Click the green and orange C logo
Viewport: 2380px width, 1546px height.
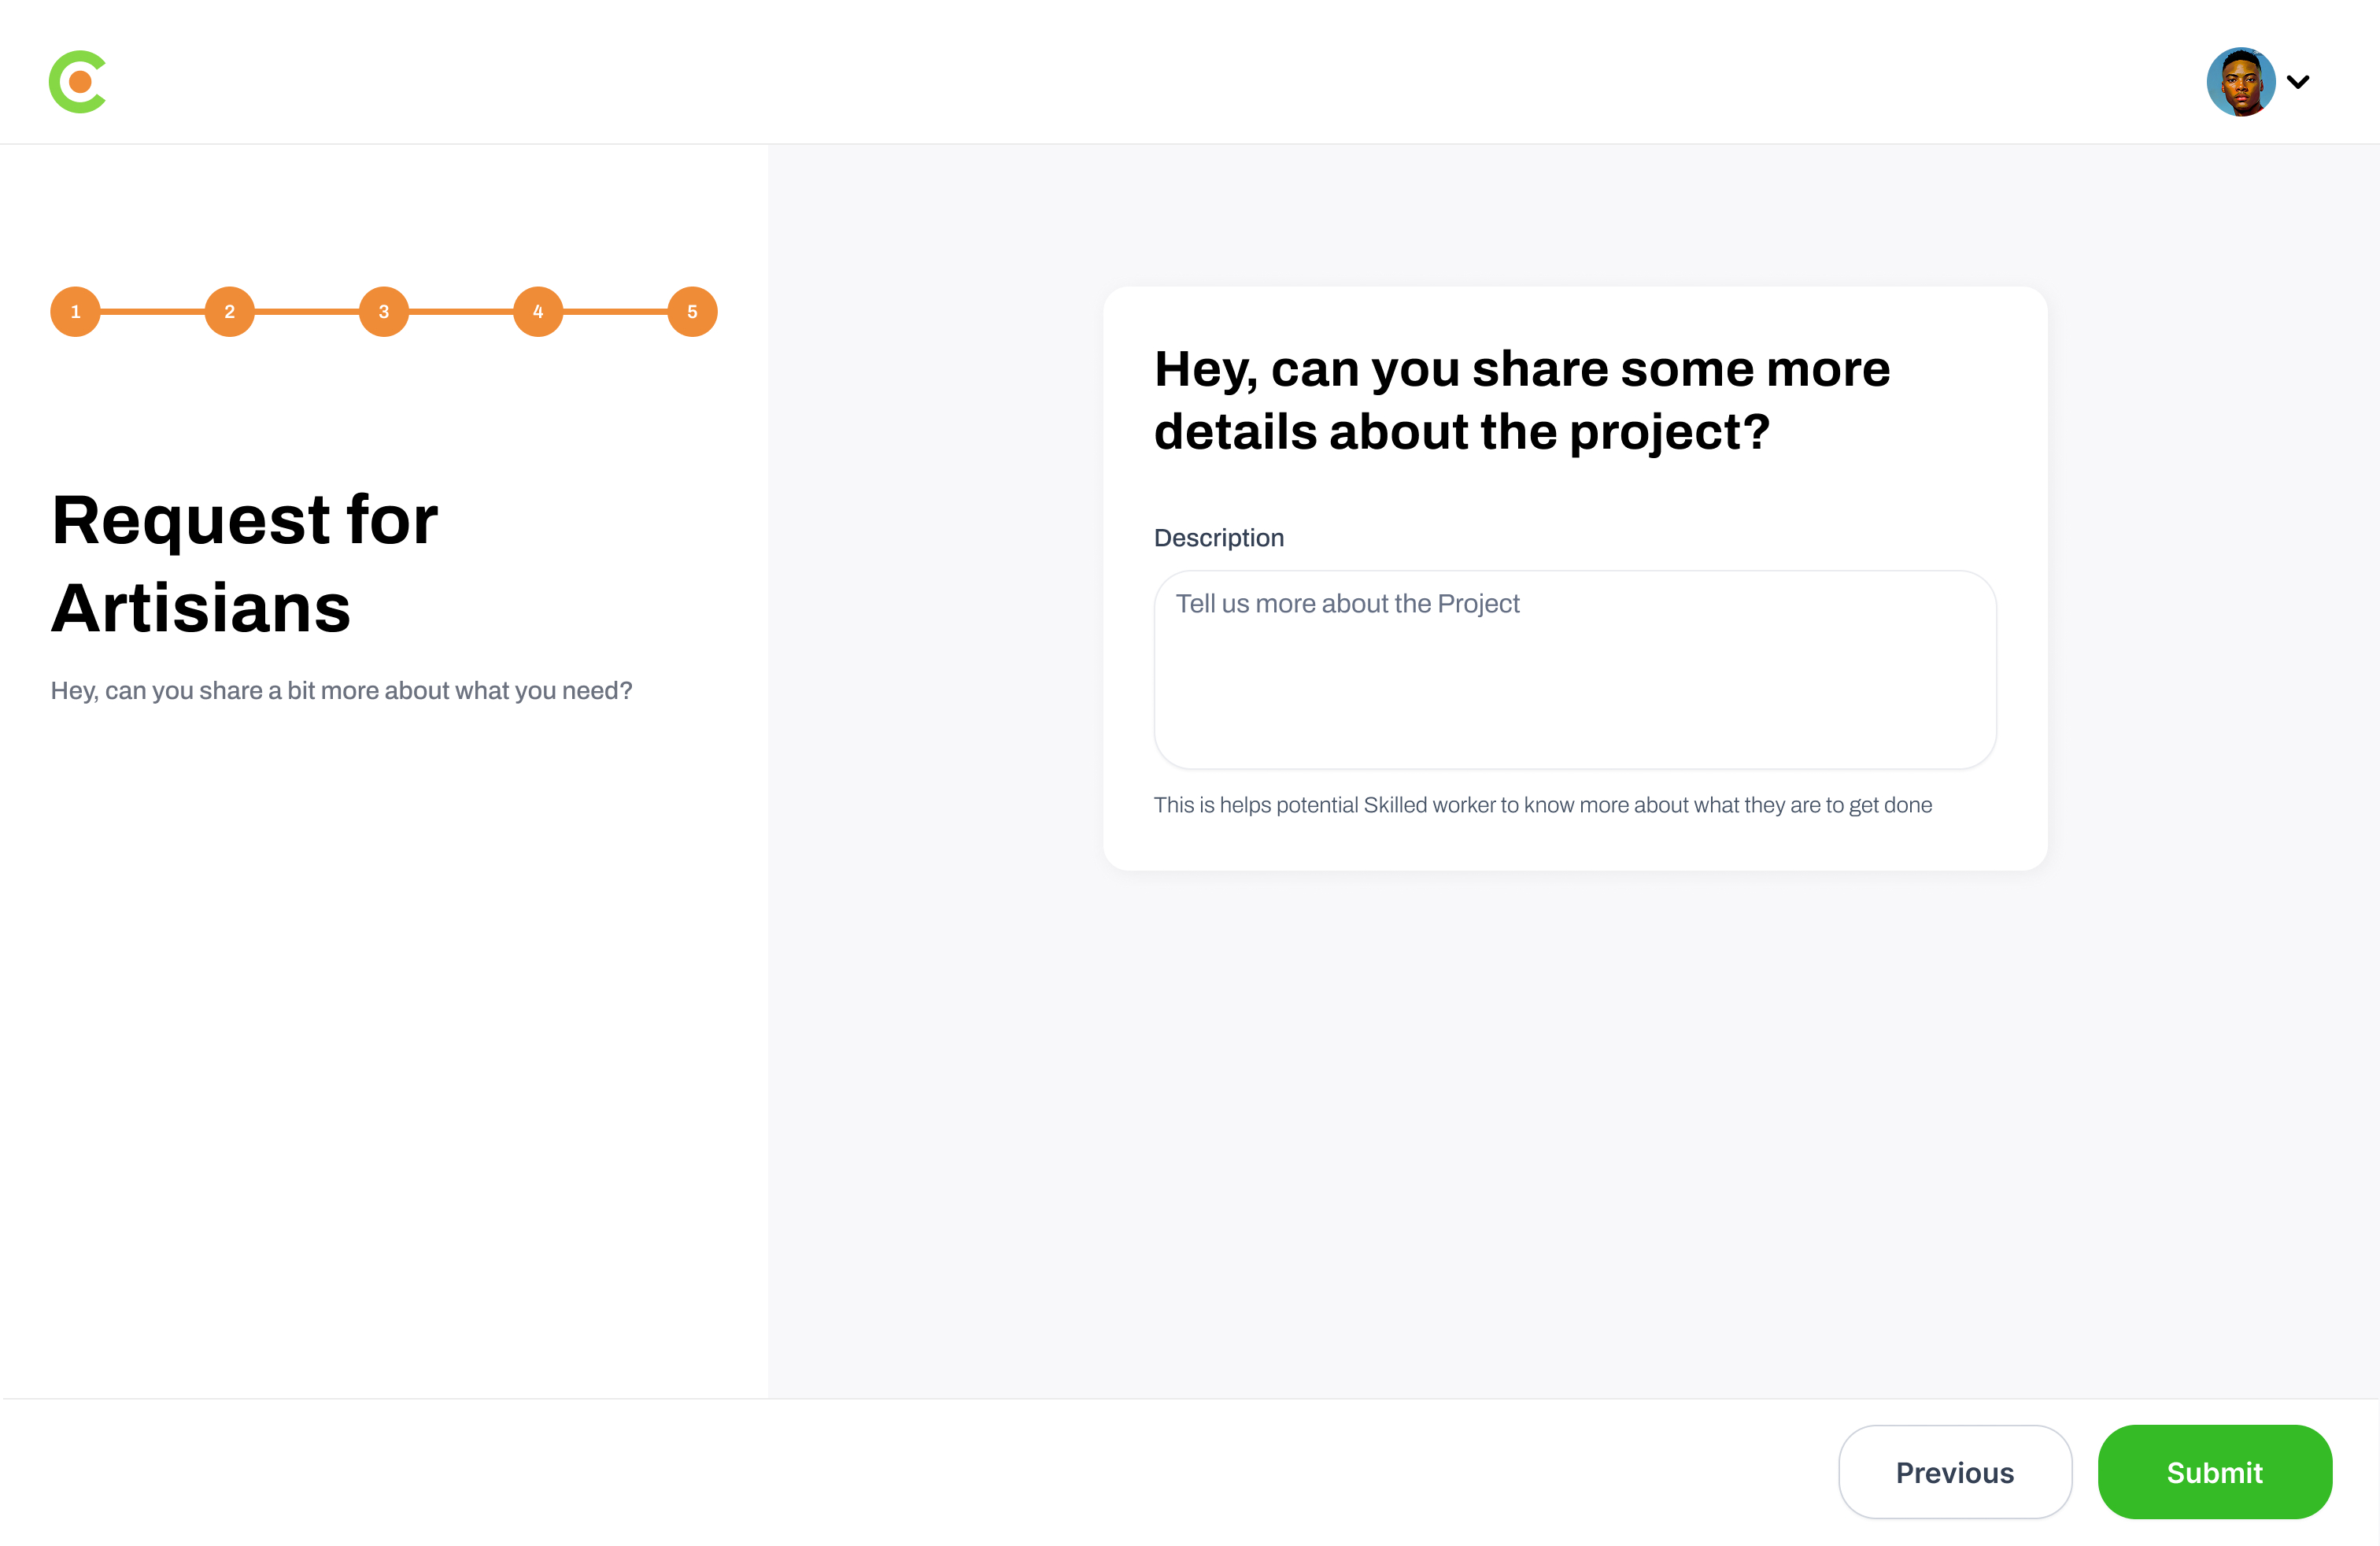click(78, 82)
